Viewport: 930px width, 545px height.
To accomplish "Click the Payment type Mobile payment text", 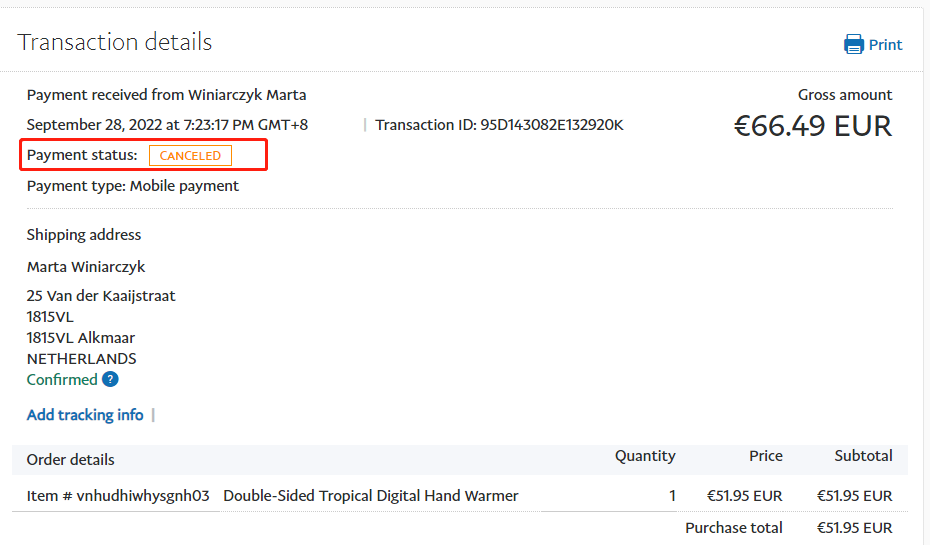I will 133,186.
